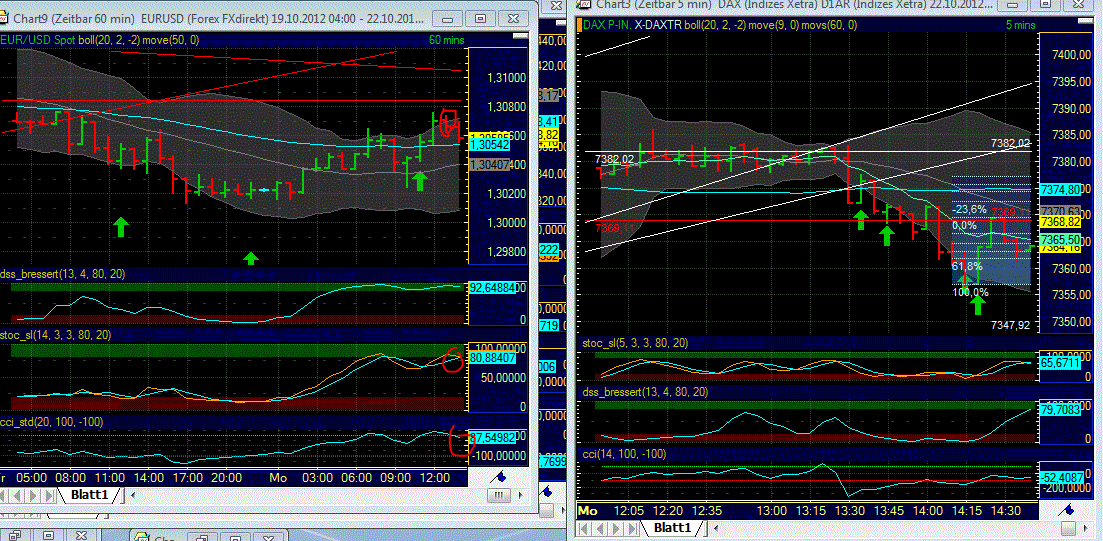Click the 92,64884 dss_bressert value
Image resolution: width=1103 pixels, height=541 pixels.
(x=492, y=287)
